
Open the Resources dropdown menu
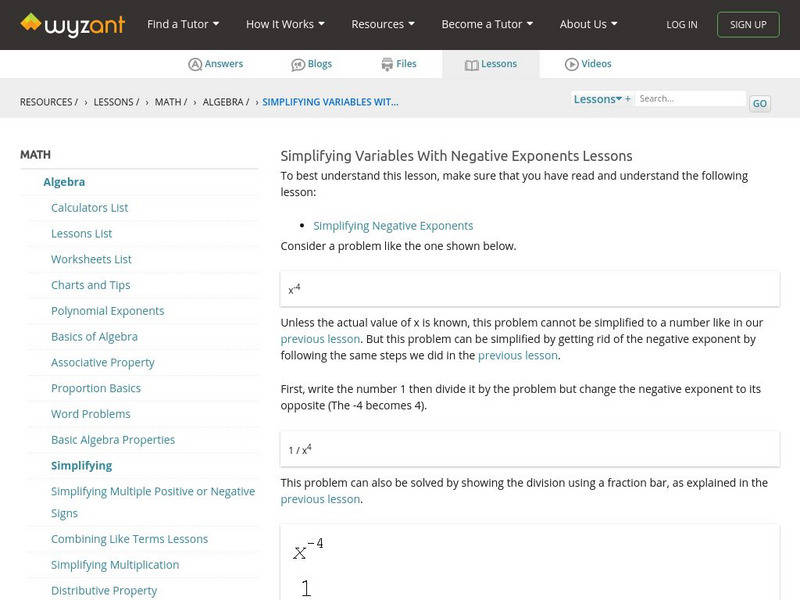(383, 24)
